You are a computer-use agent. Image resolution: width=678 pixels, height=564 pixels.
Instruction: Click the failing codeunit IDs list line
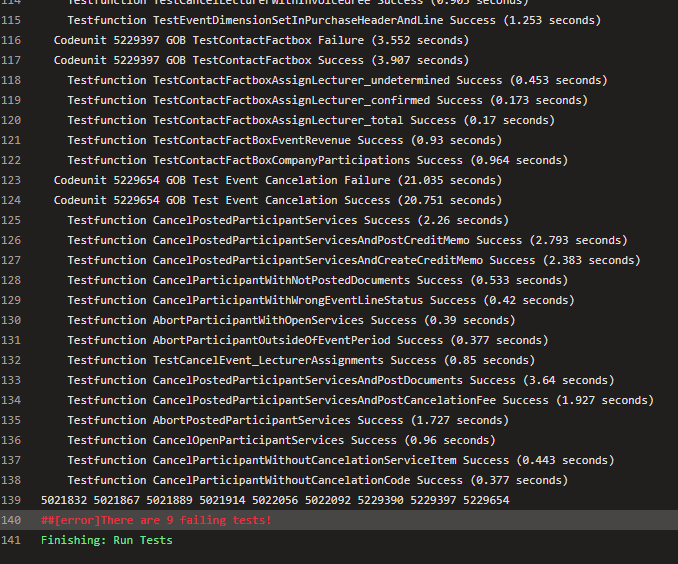[x=275, y=500]
